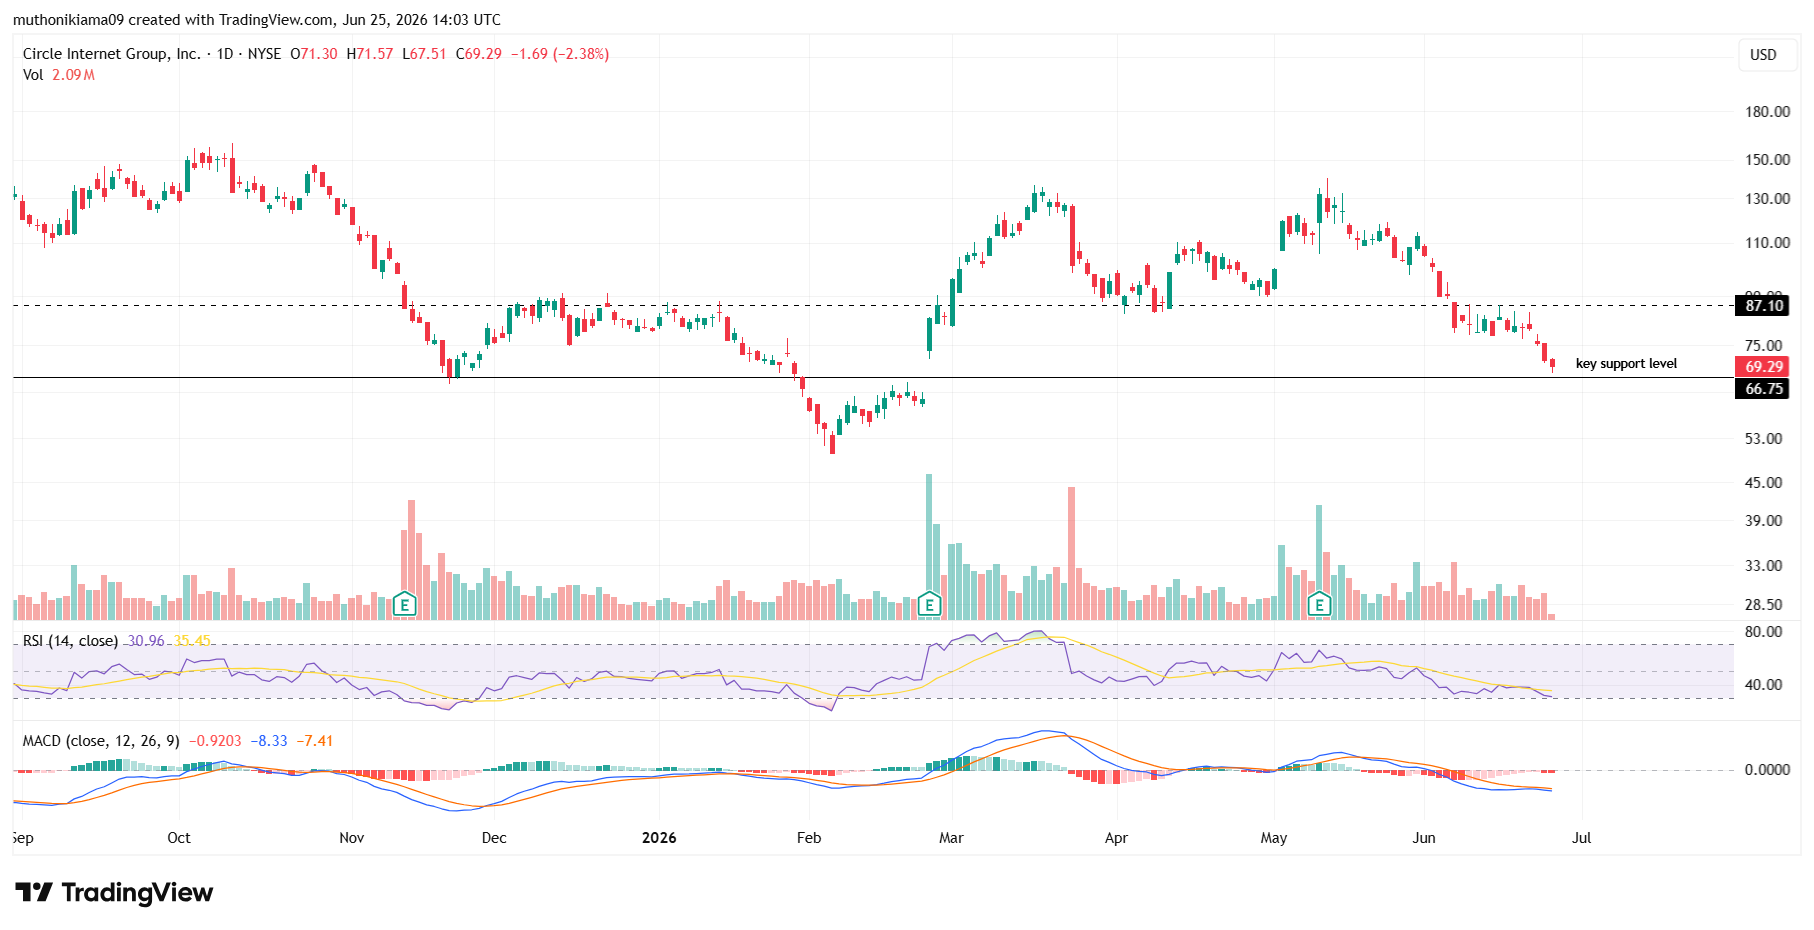This screenshot has width=1814, height=930.
Task: Click the Vol 2.09M volume legend
Action: click(x=59, y=75)
